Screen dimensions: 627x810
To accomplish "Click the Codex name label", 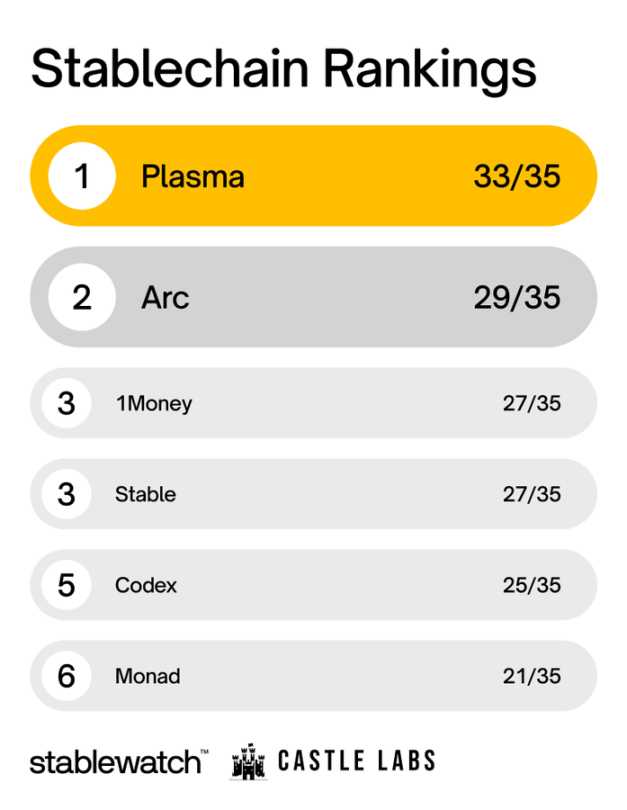I will (x=146, y=585).
